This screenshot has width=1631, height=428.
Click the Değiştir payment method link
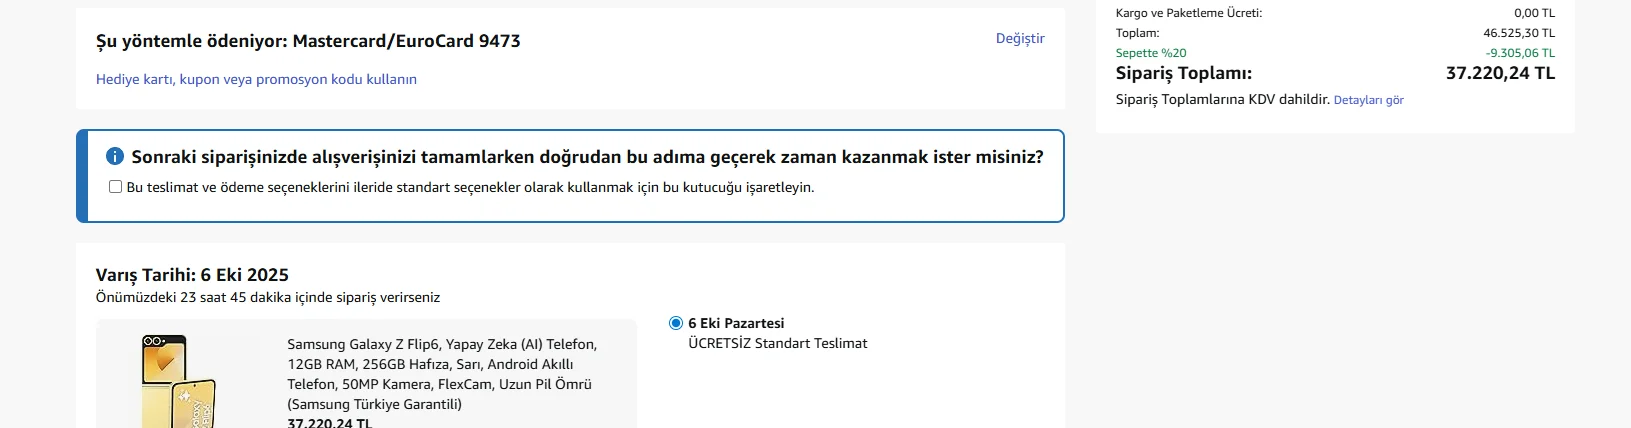1020,38
